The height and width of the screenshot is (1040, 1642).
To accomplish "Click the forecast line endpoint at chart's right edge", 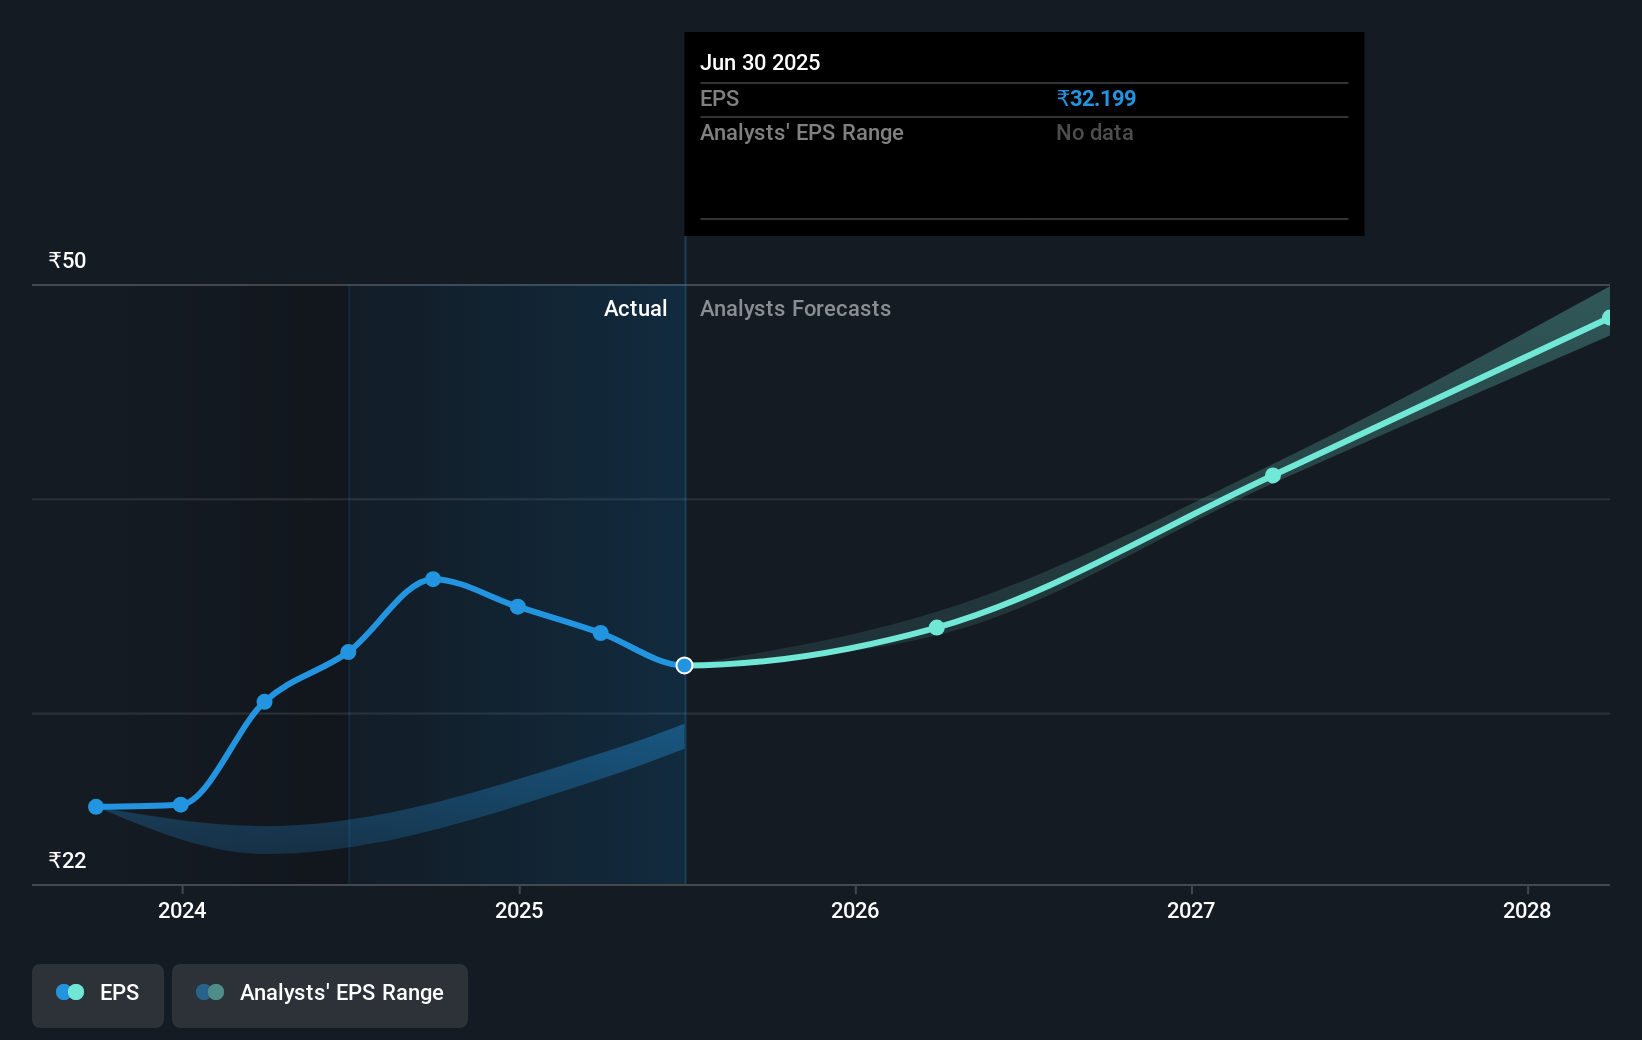I will click(x=1609, y=316).
